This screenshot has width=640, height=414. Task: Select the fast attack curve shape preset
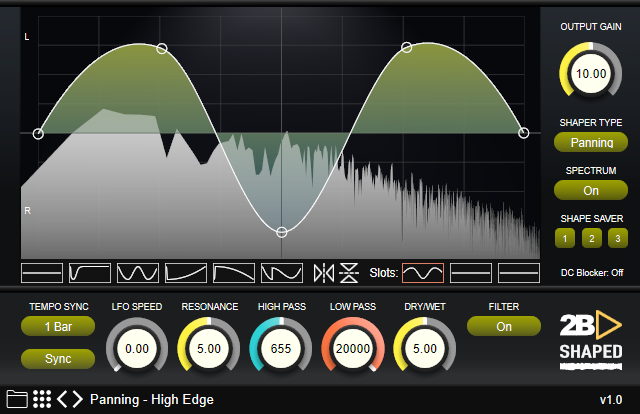pos(90,273)
